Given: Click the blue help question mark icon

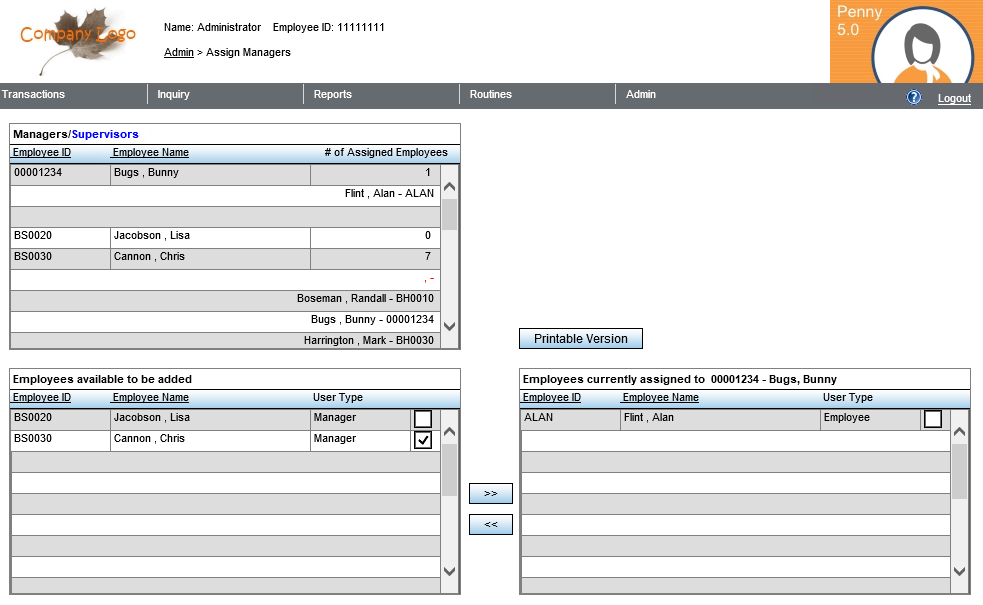Looking at the screenshot, I should point(913,97).
